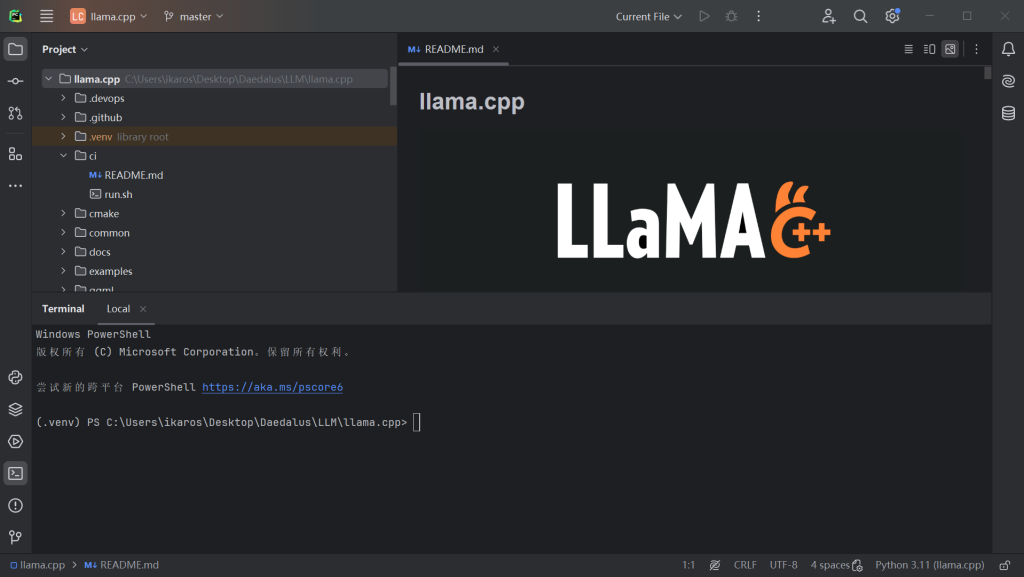Close the Local terminal tab

[x=143, y=309]
